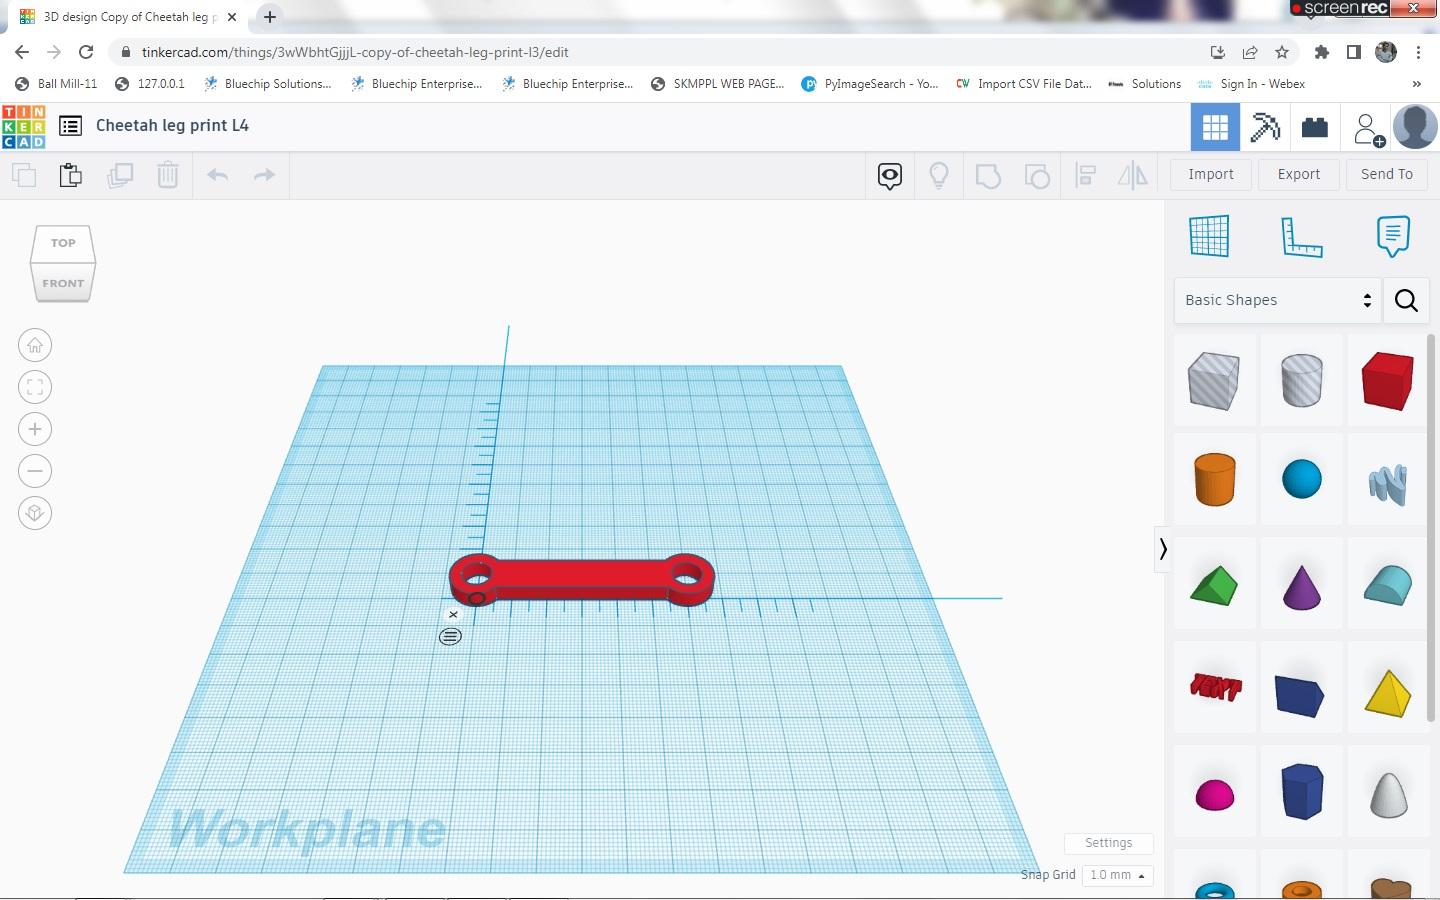
Task: Select the Notes tool
Action: click(1393, 236)
